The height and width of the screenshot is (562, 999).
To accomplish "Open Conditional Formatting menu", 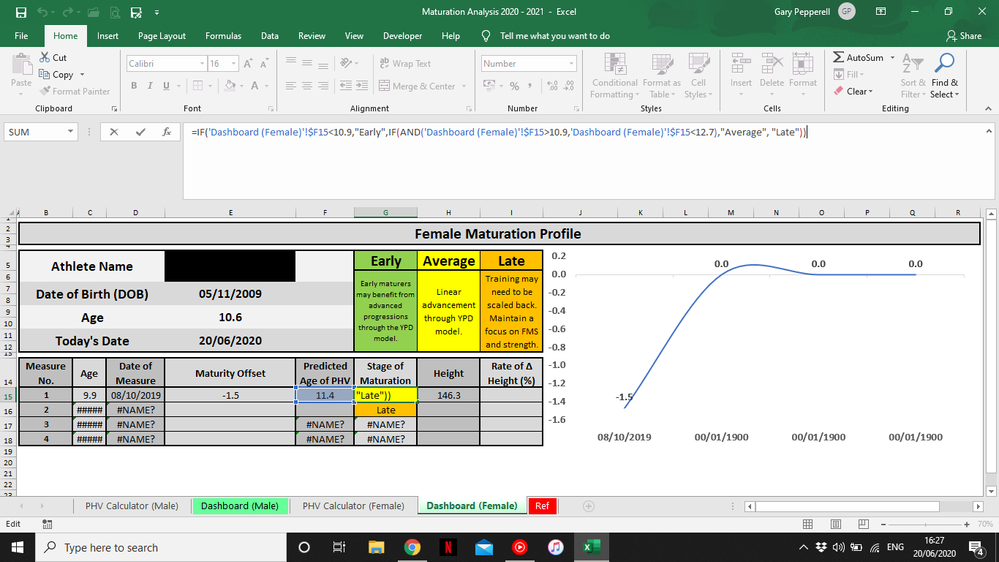I will coord(614,75).
